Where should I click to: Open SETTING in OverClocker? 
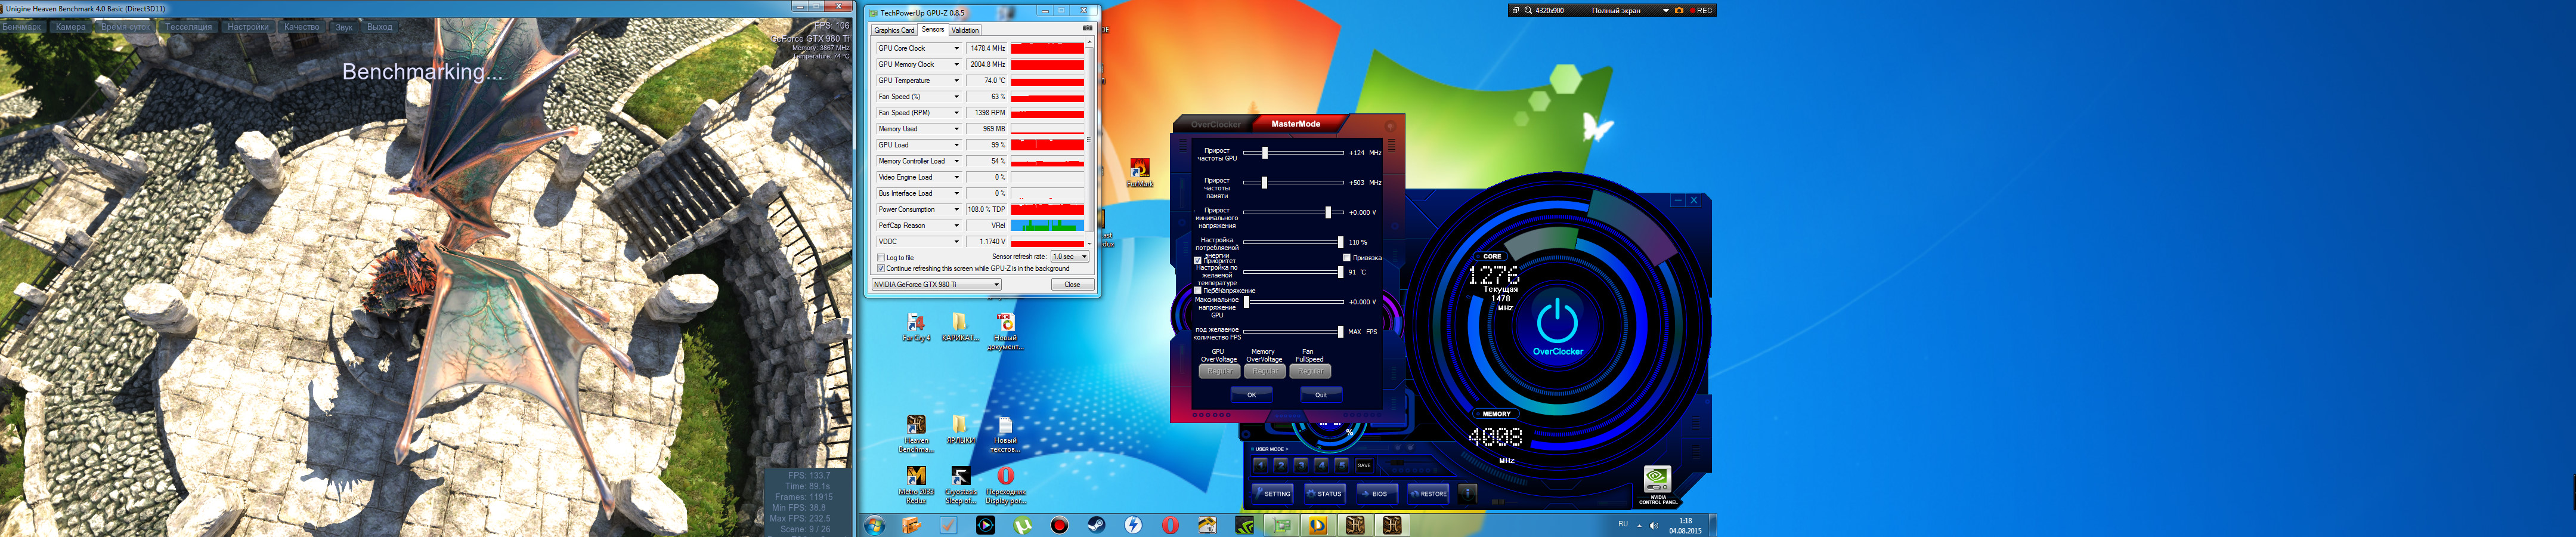[x=1273, y=493]
